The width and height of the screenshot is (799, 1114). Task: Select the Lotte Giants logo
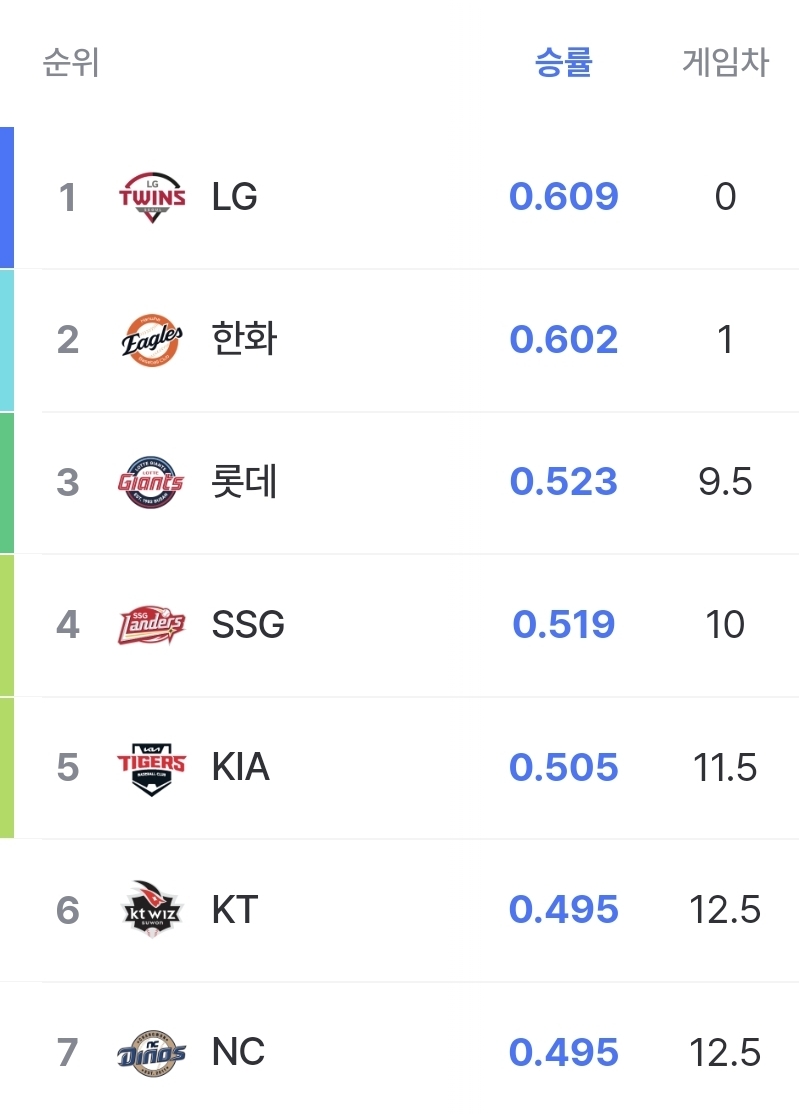151,482
